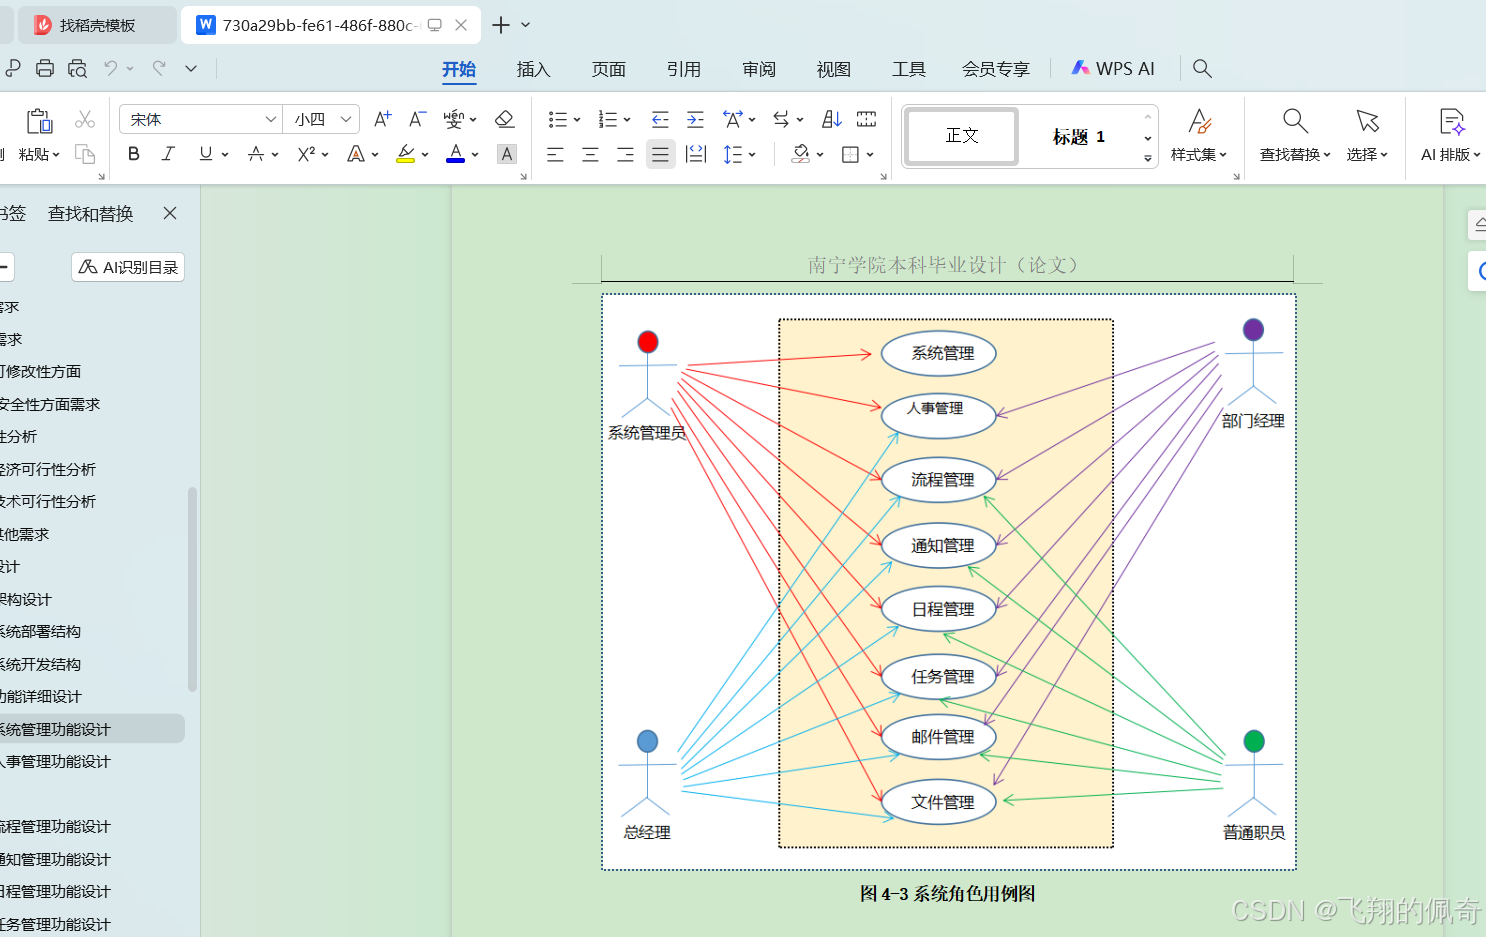Click the bulleted list icon

[558, 118]
